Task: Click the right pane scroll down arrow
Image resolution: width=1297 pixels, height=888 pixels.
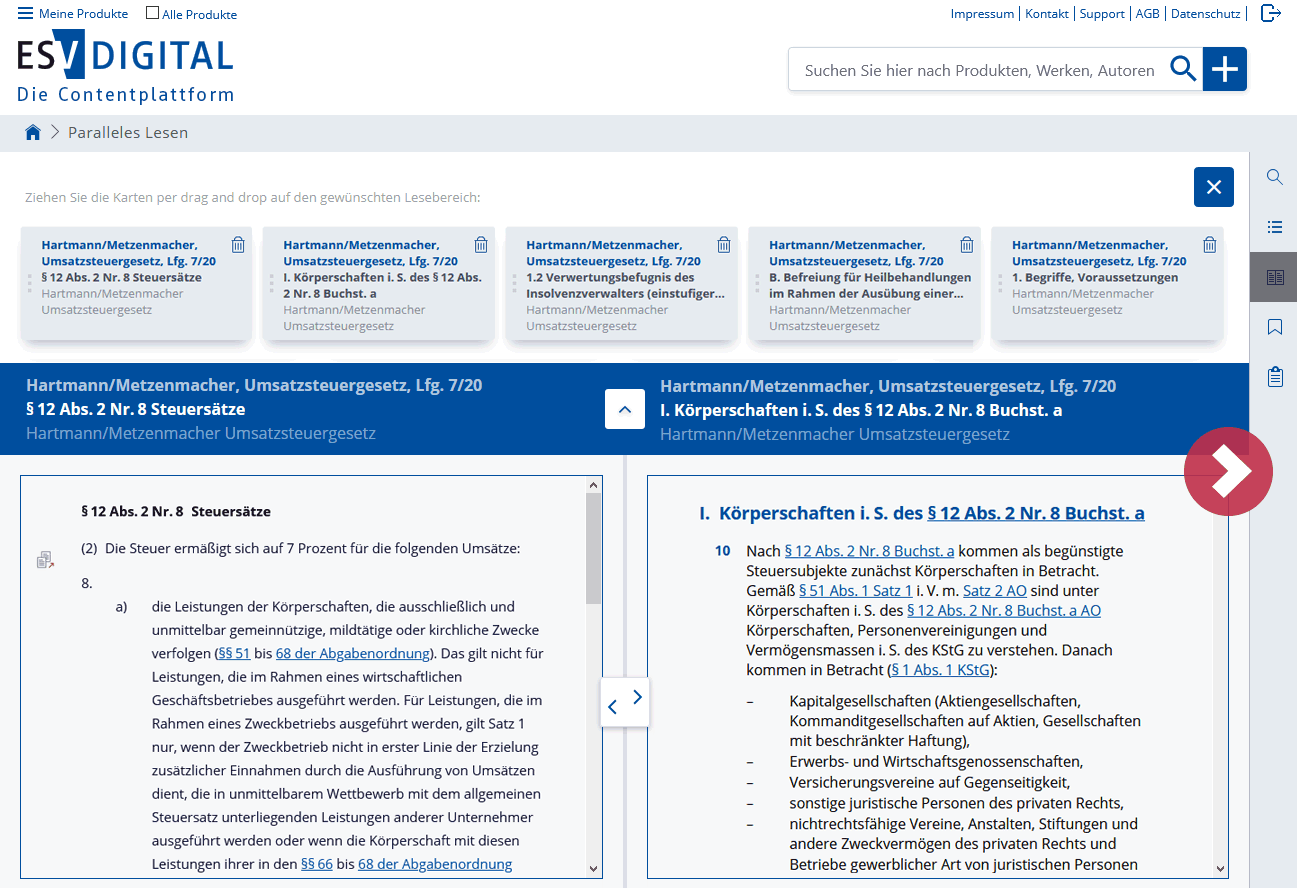Action: pyautogui.click(x=1220, y=869)
